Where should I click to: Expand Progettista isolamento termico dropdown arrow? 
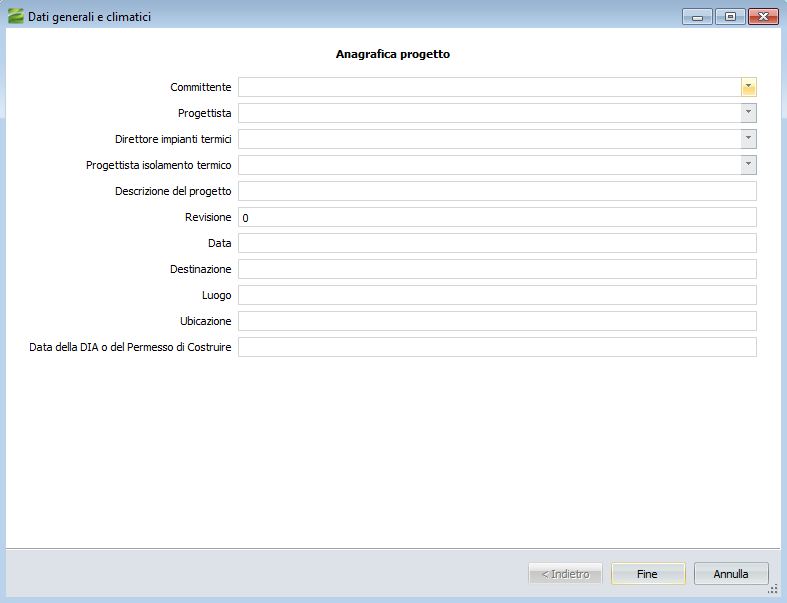click(x=748, y=165)
